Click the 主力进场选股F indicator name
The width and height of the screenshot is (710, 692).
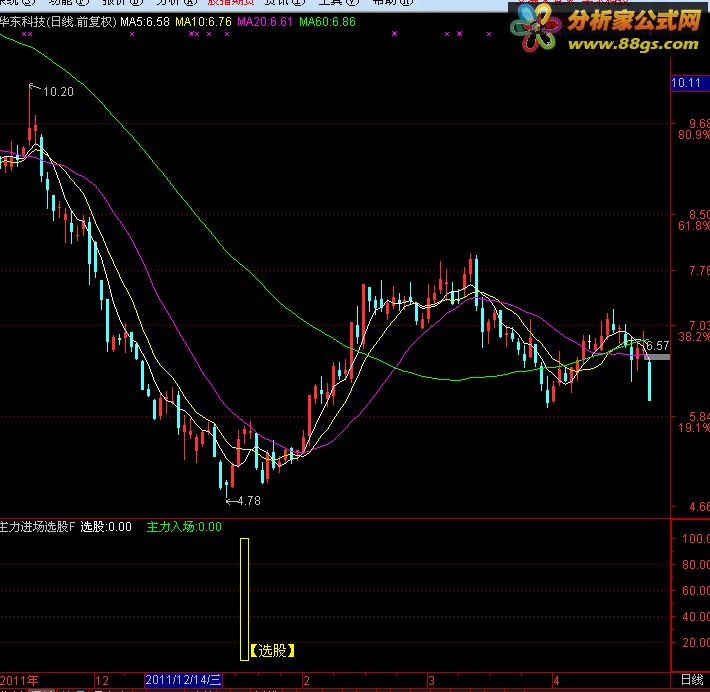37,527
